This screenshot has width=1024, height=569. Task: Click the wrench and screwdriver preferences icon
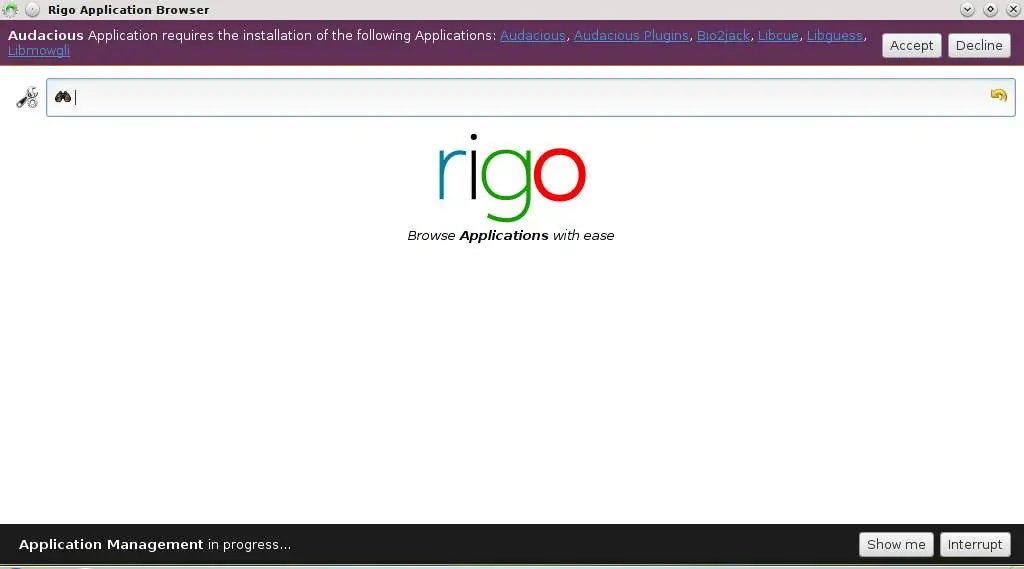[x=27, y=98]
